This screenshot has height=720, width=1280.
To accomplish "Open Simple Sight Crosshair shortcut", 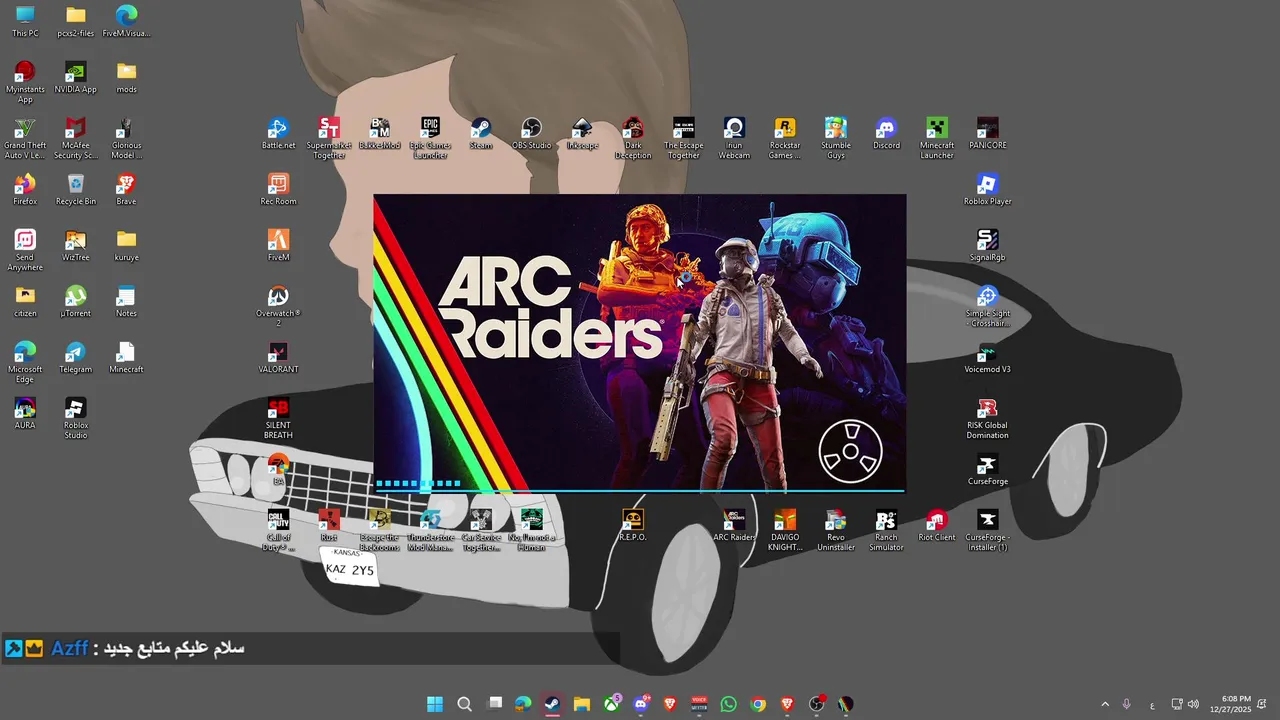I will [x=988, y=306].
